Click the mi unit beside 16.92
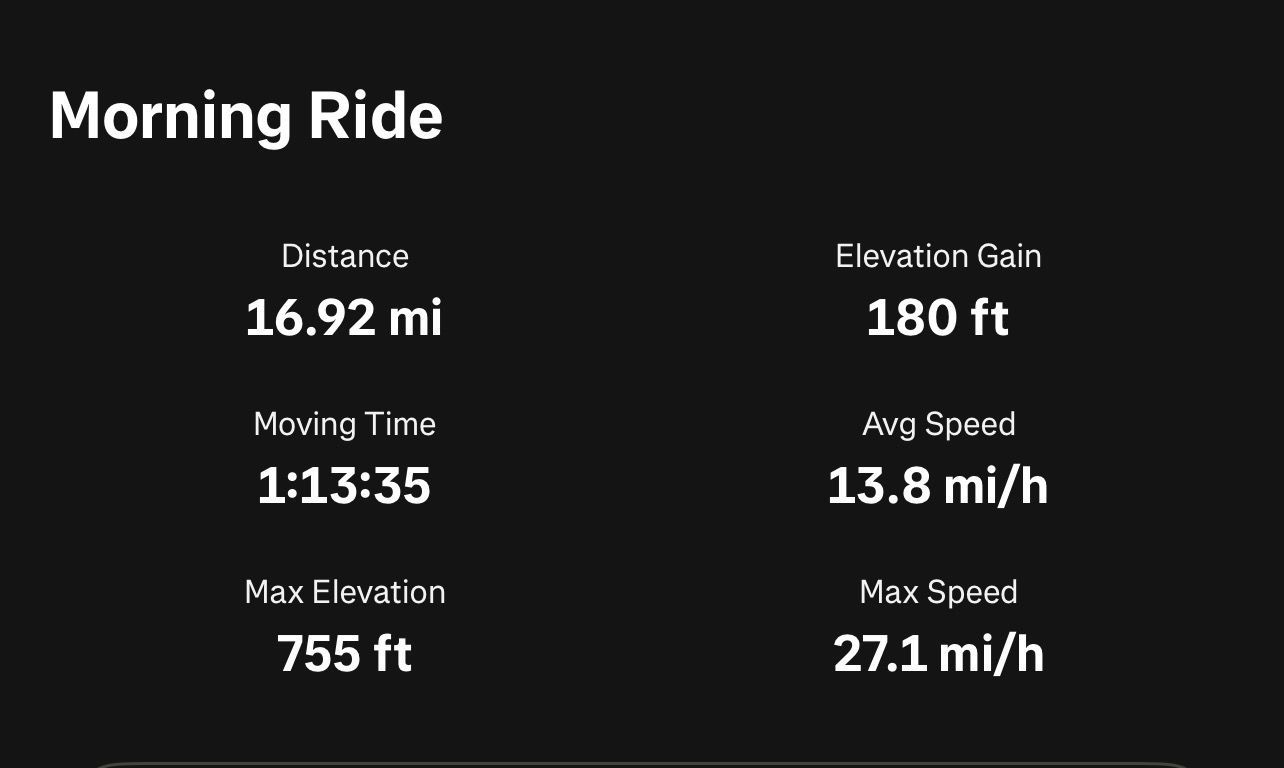1284x768 pixels. point(415,318)
